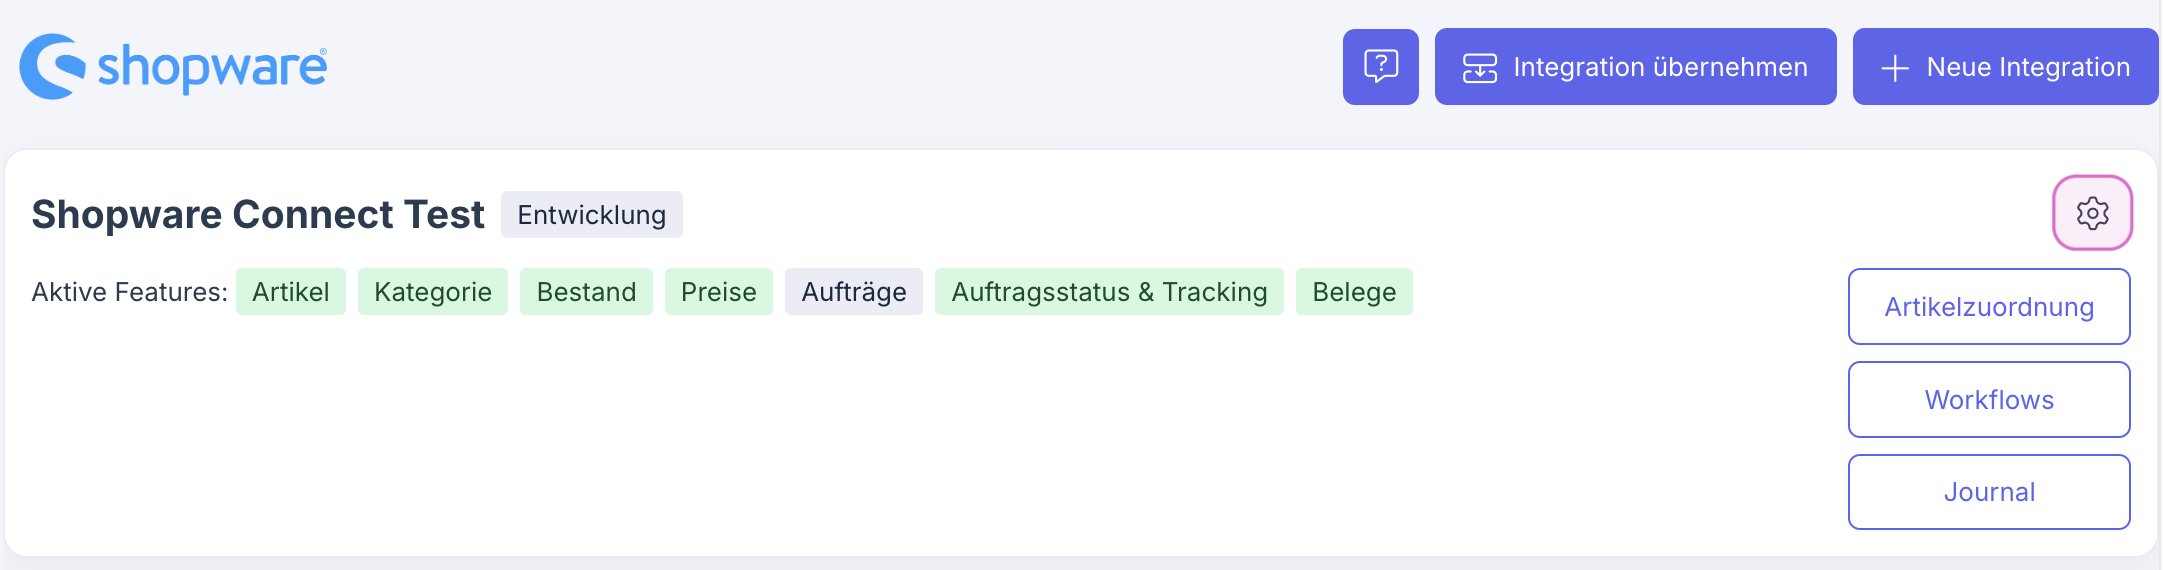Select the Belege feature tag
The width and height of the screenshot is (2163, 570).
[x=1353, y=292]
